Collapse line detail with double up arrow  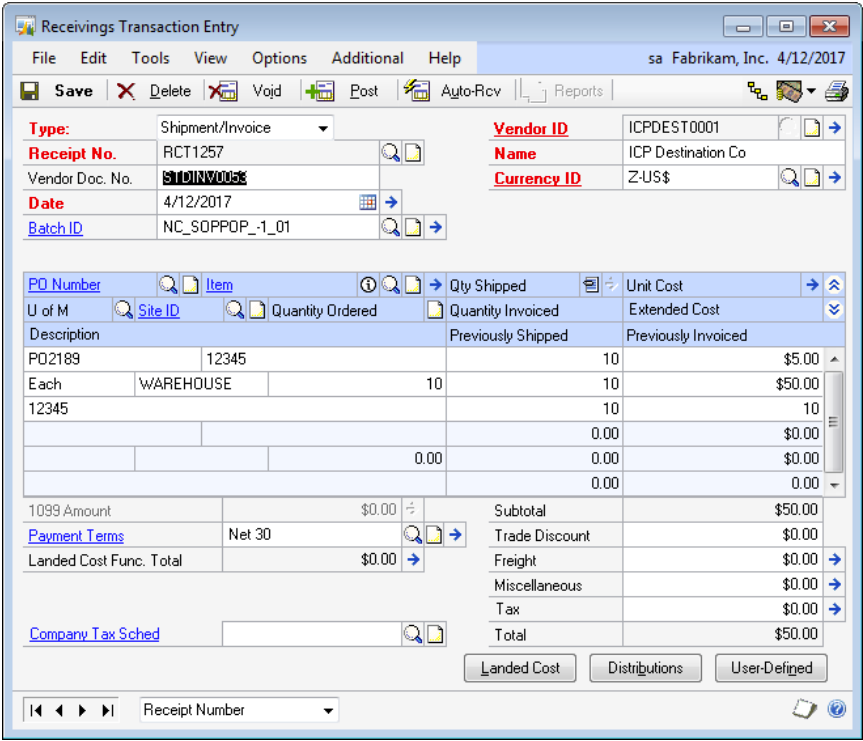(835, 286)
